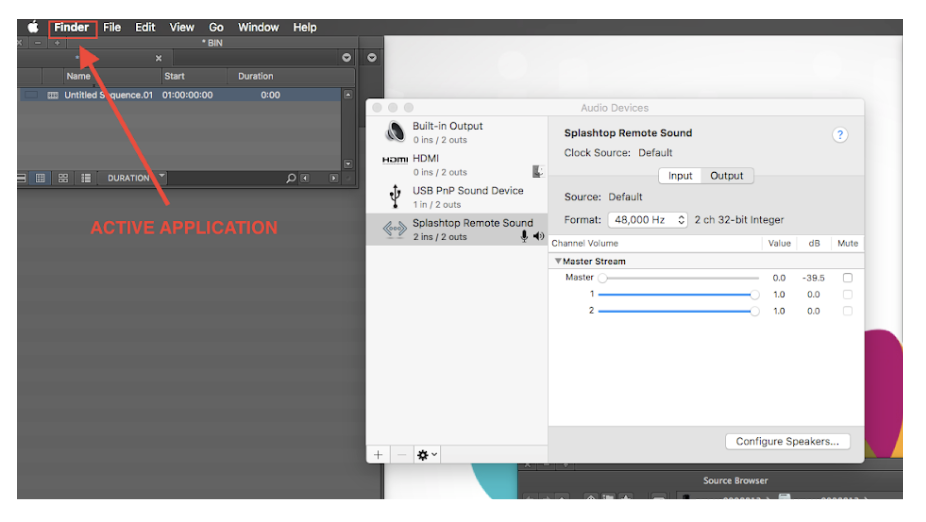Screen dimensions: 926x522
Task: Switch to the Input tab
Action: click(680, 175)
